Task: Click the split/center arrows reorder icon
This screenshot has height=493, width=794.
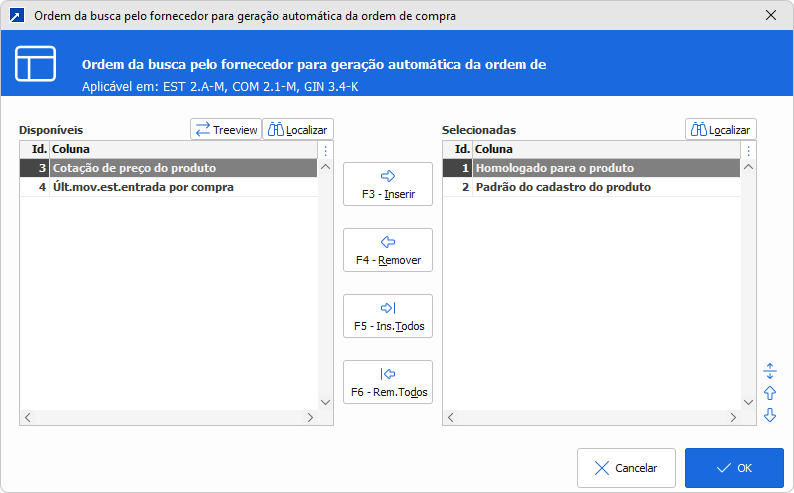Action: [770, 371]
